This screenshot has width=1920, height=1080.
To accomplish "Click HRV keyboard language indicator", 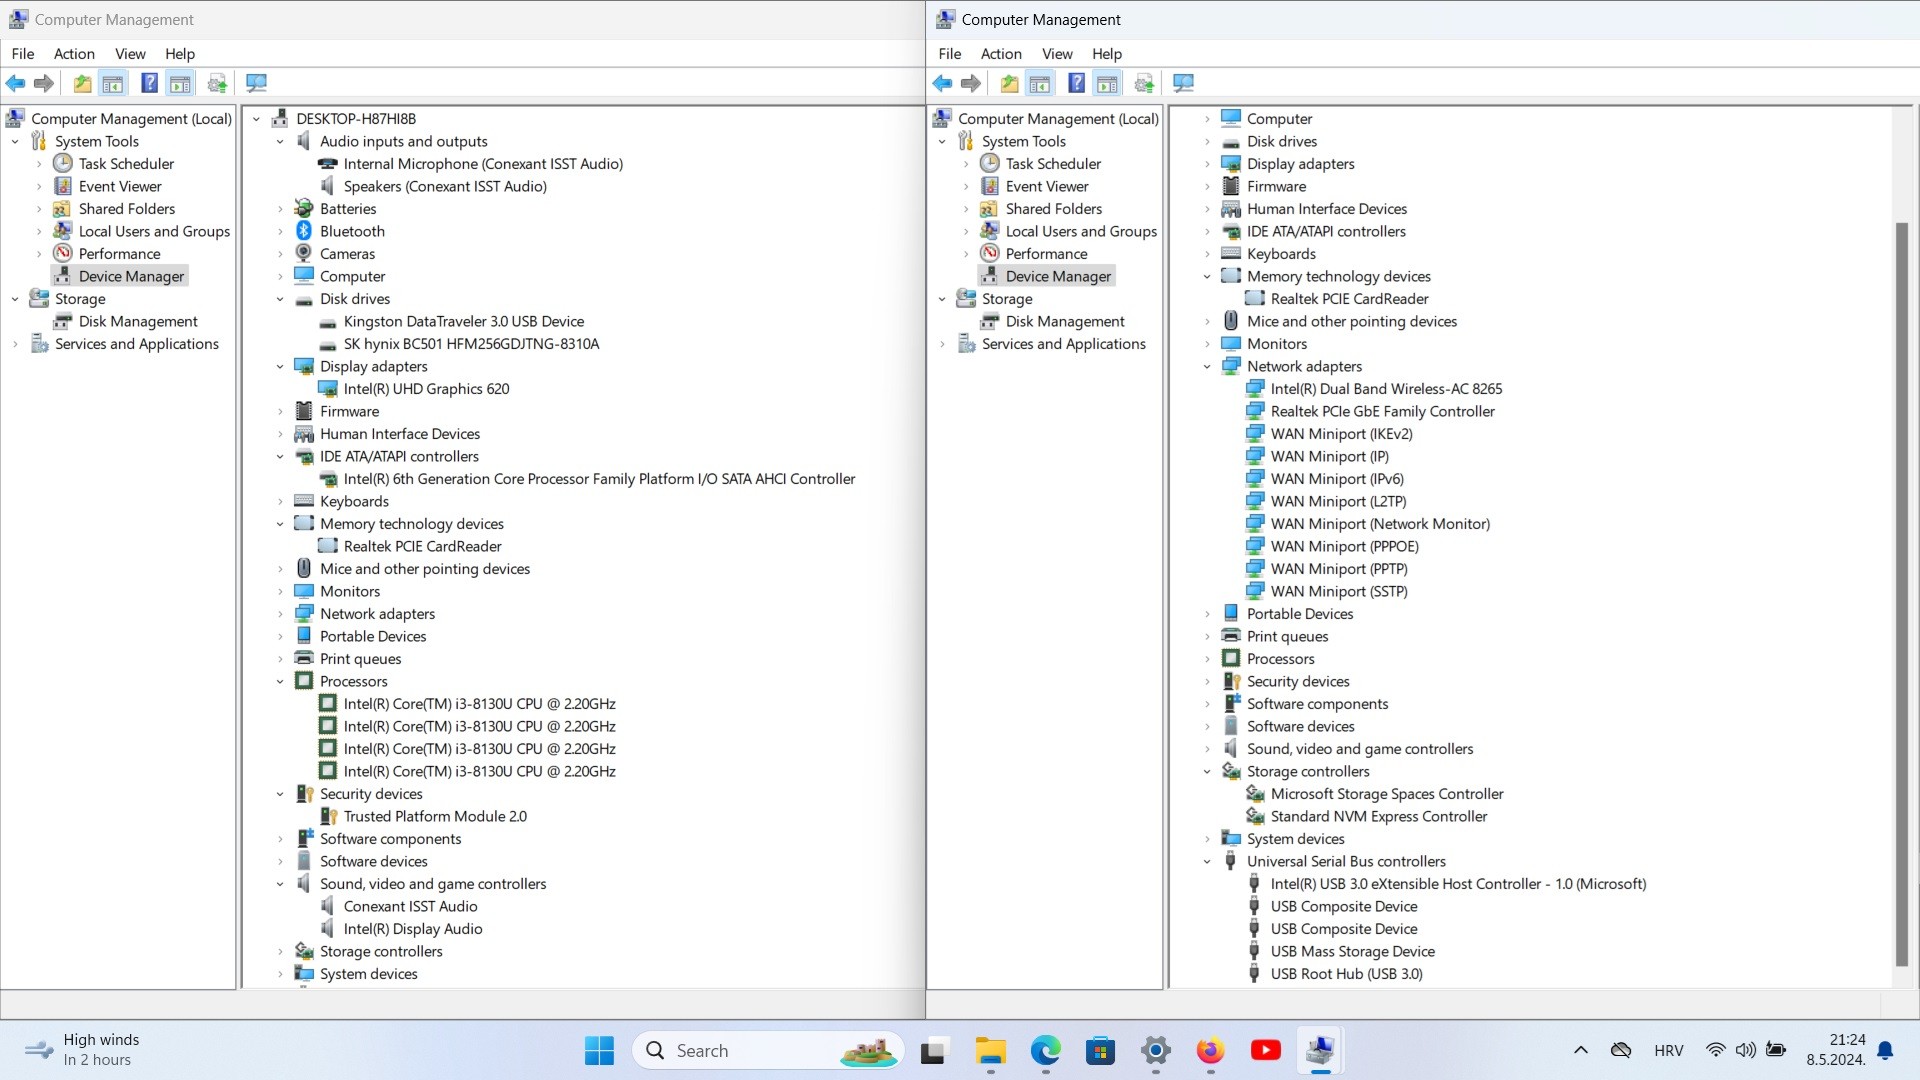I will (x=1668, y=1050).
